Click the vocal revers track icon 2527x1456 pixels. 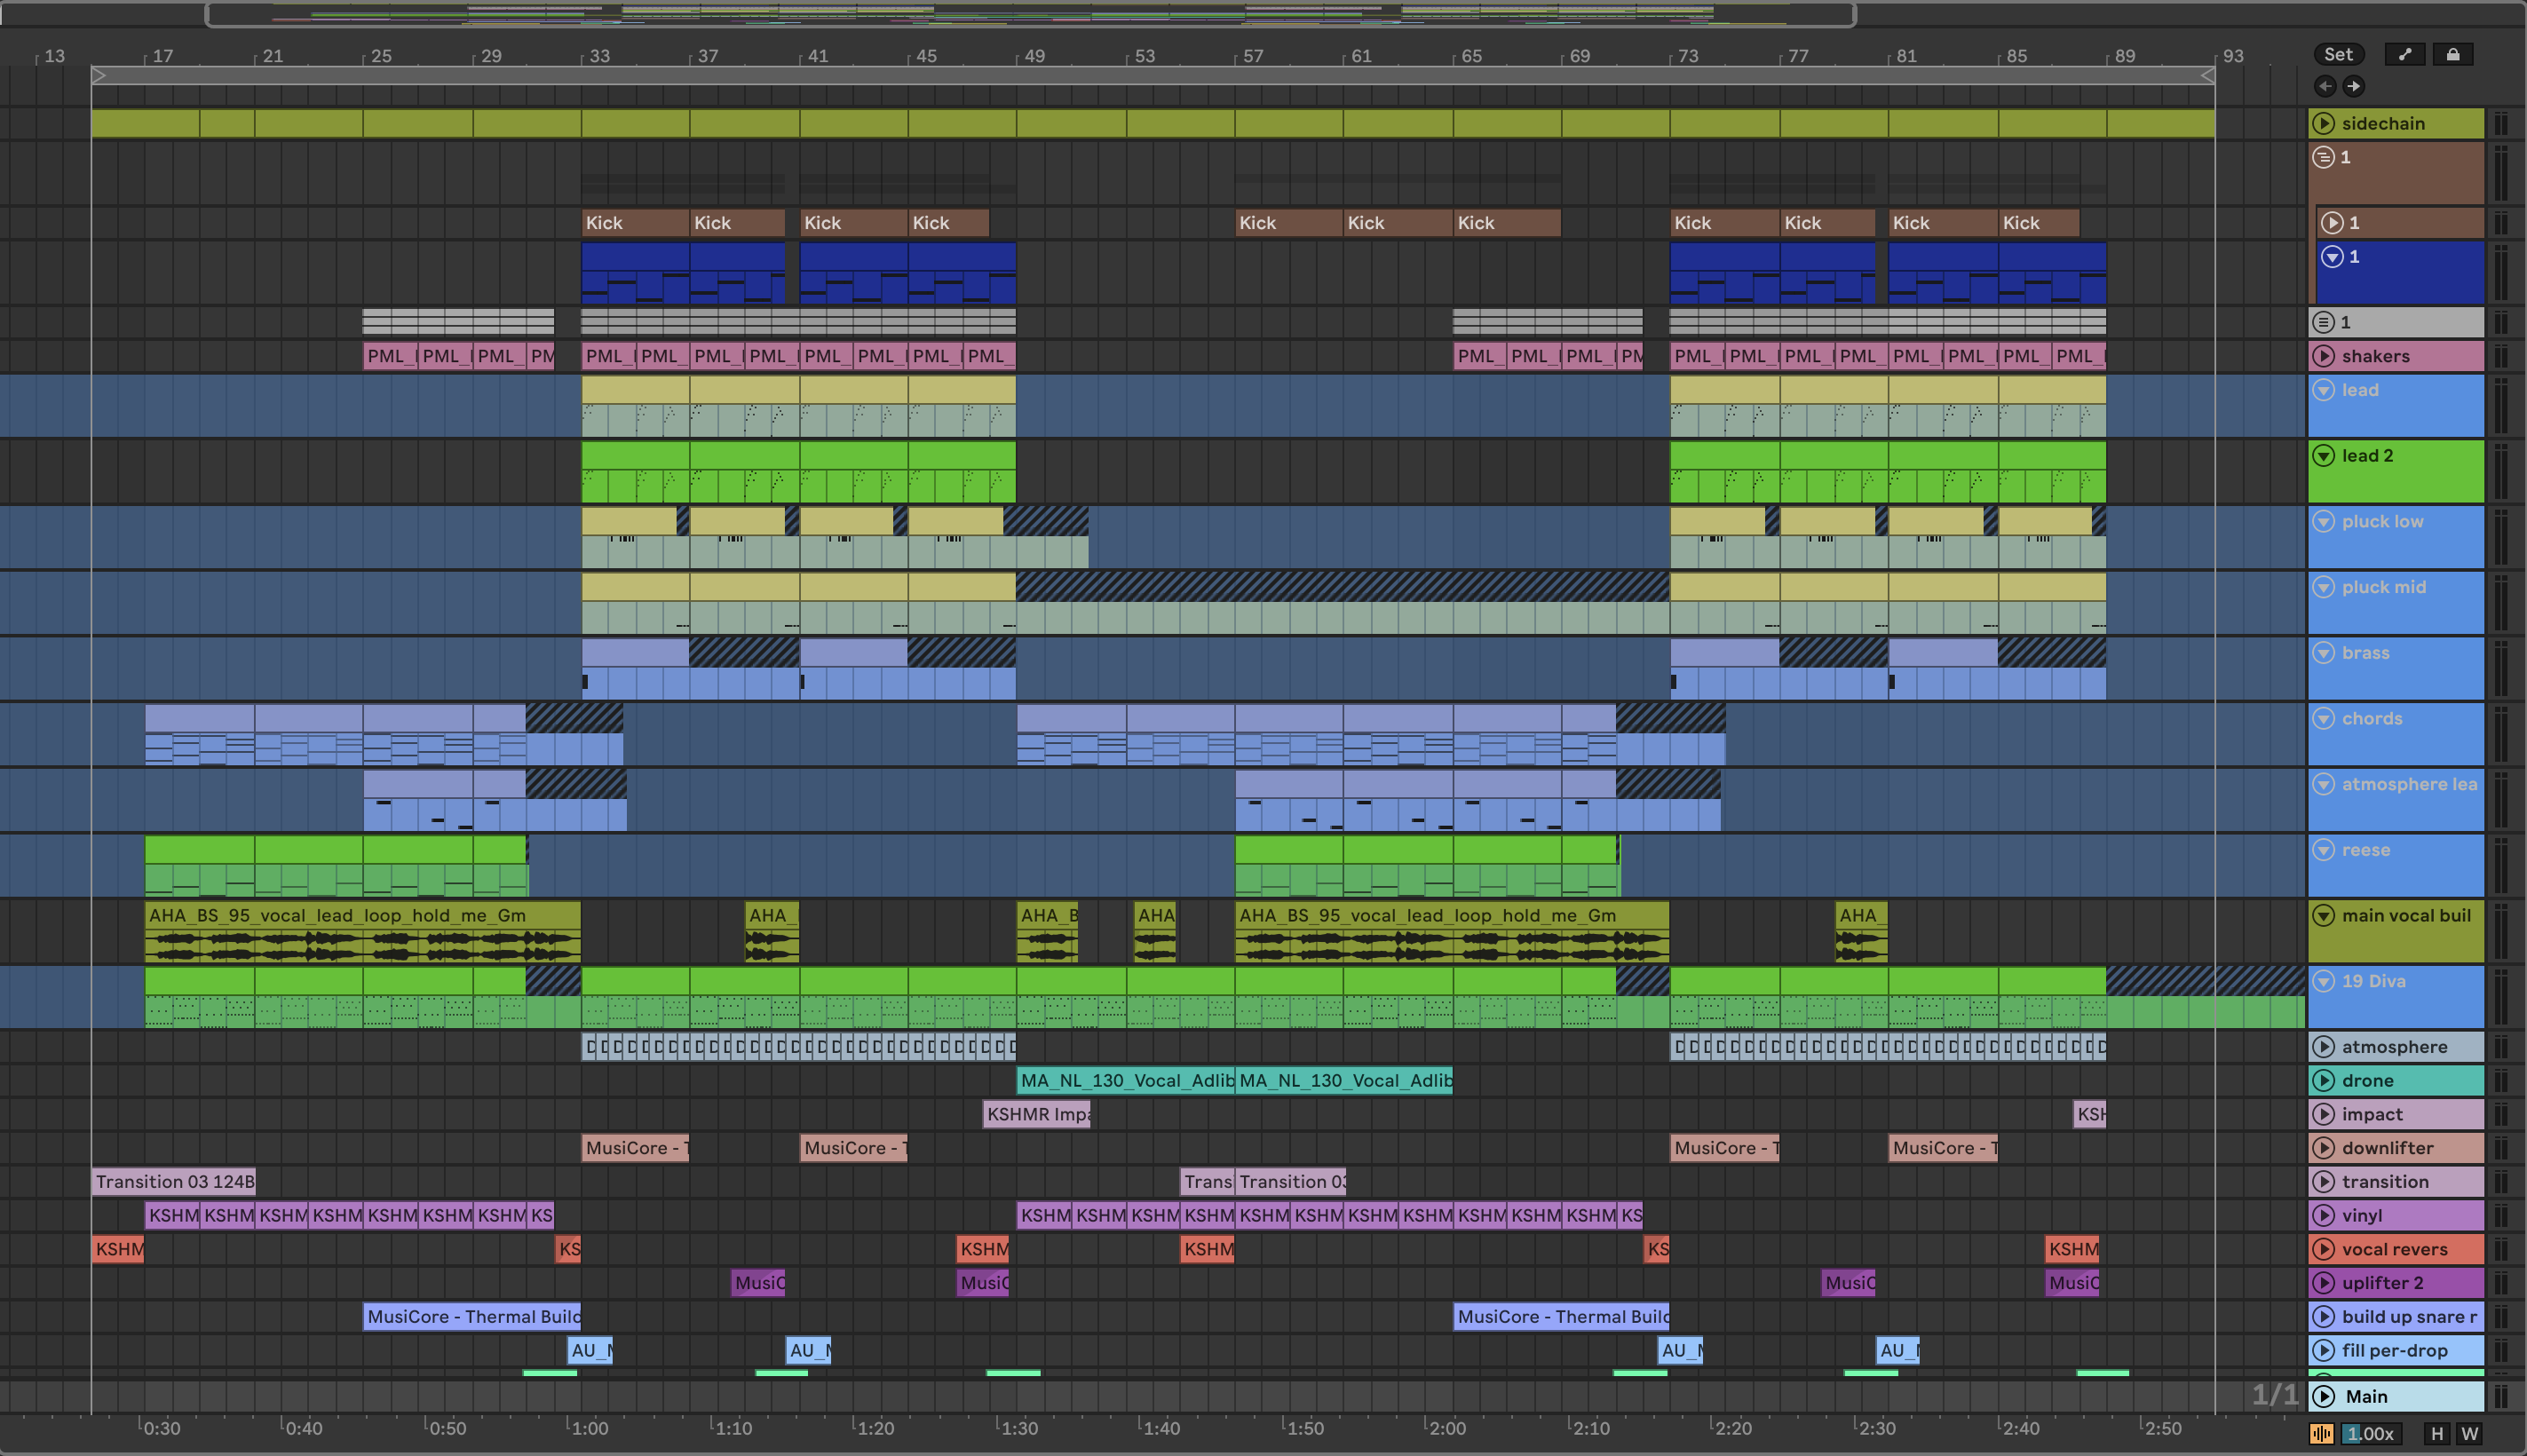pos(2324,1249)
